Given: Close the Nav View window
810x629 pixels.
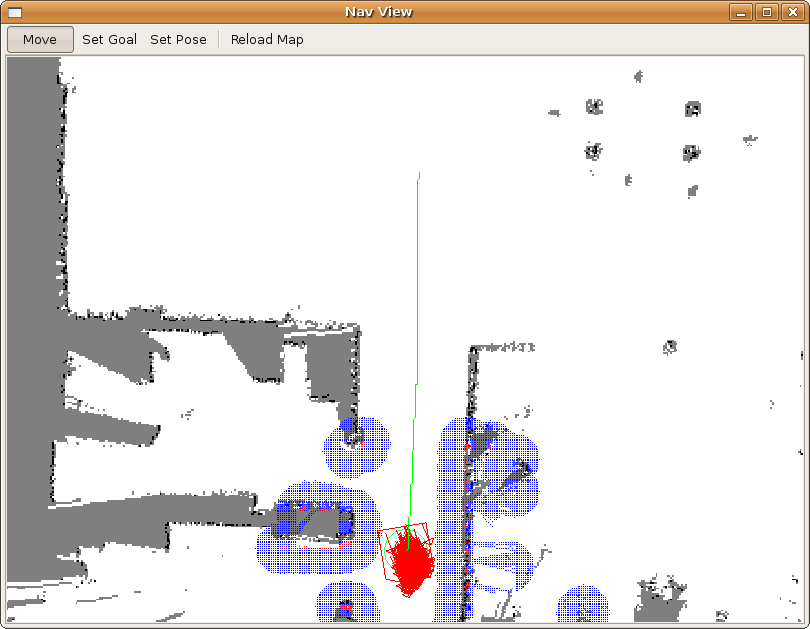Looking at the screenshot, I should click(x=793, y=12).
